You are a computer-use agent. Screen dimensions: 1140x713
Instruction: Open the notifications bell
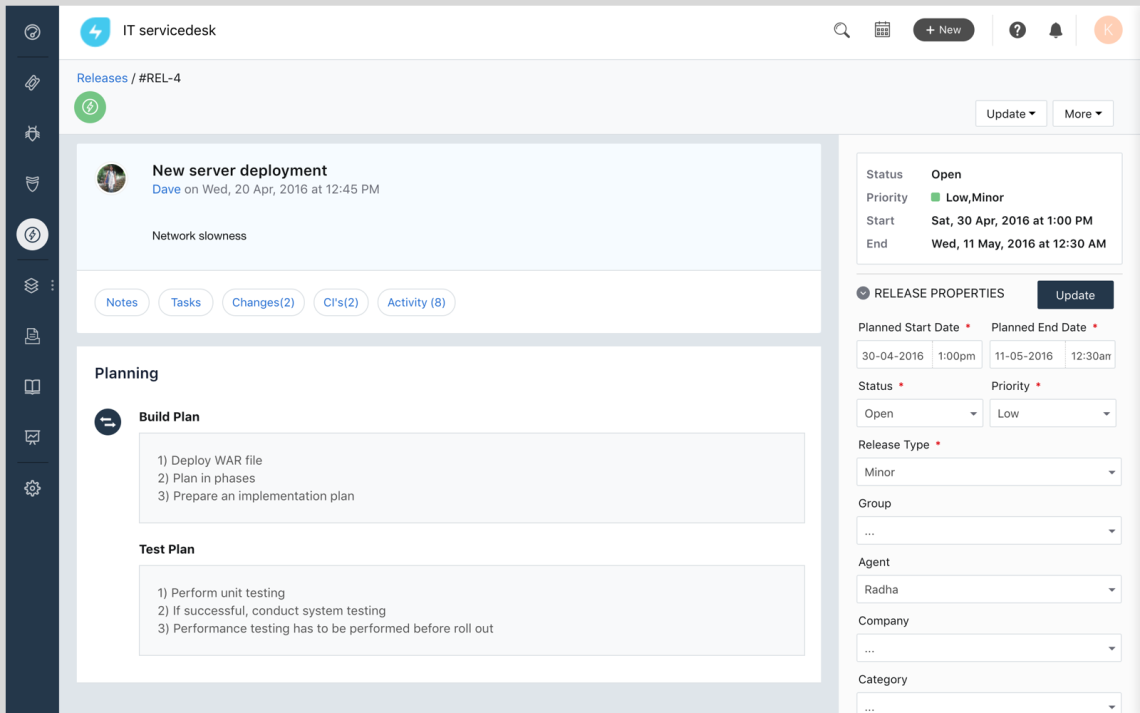click(x=1055, y=30)
